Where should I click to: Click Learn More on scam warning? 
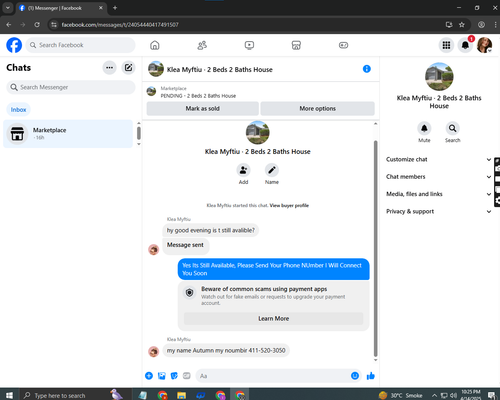tap(273, 318)
